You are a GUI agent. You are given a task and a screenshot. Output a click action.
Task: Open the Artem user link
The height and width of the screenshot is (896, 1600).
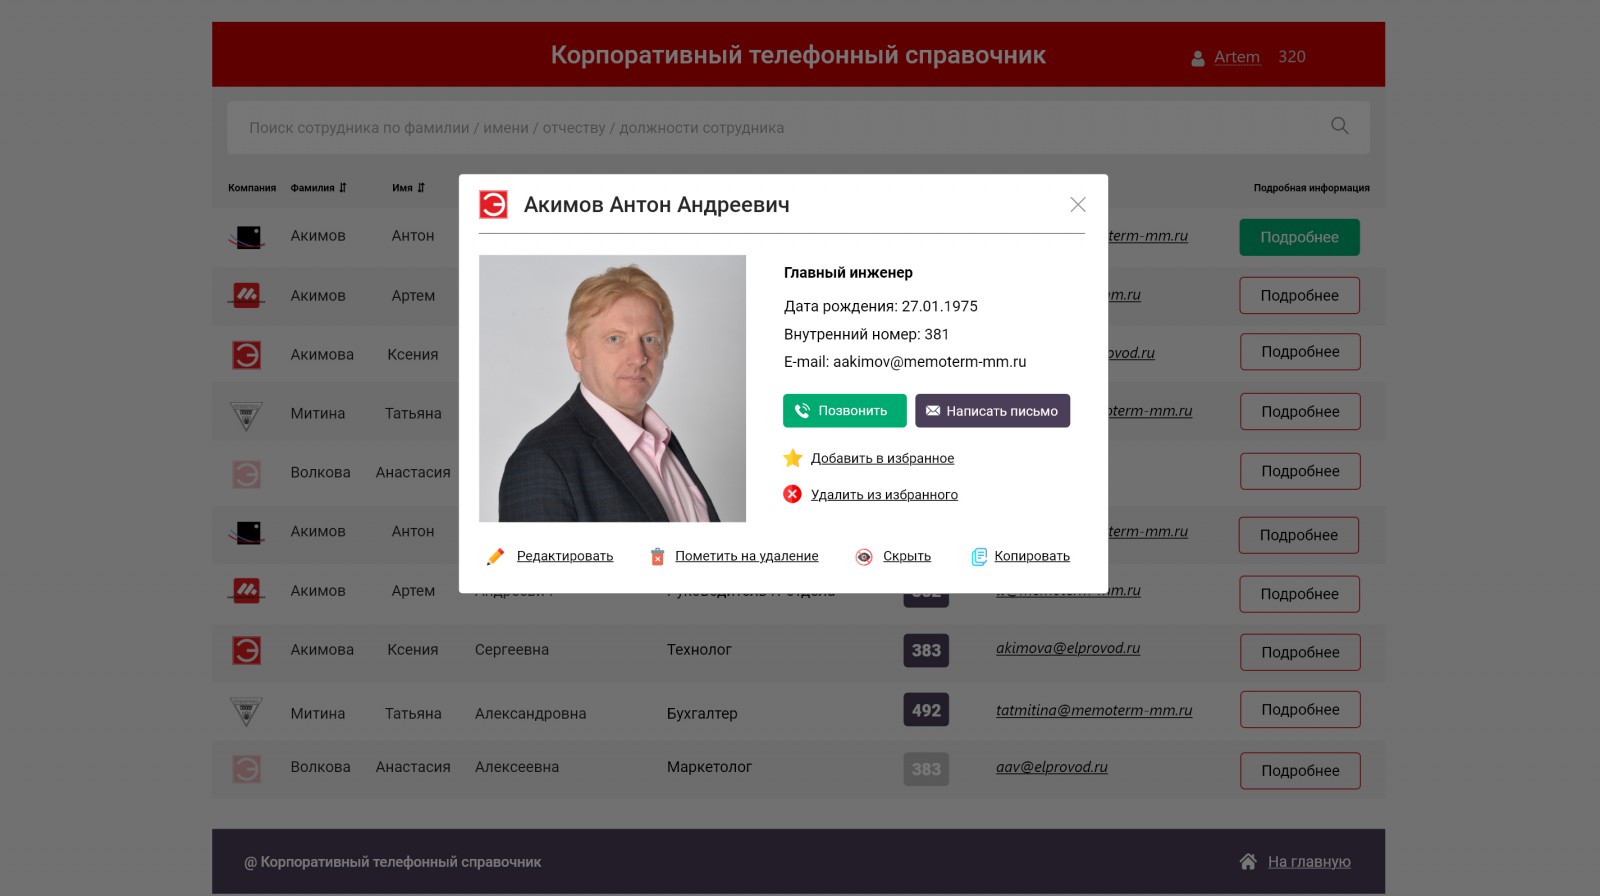(1237, 57)
